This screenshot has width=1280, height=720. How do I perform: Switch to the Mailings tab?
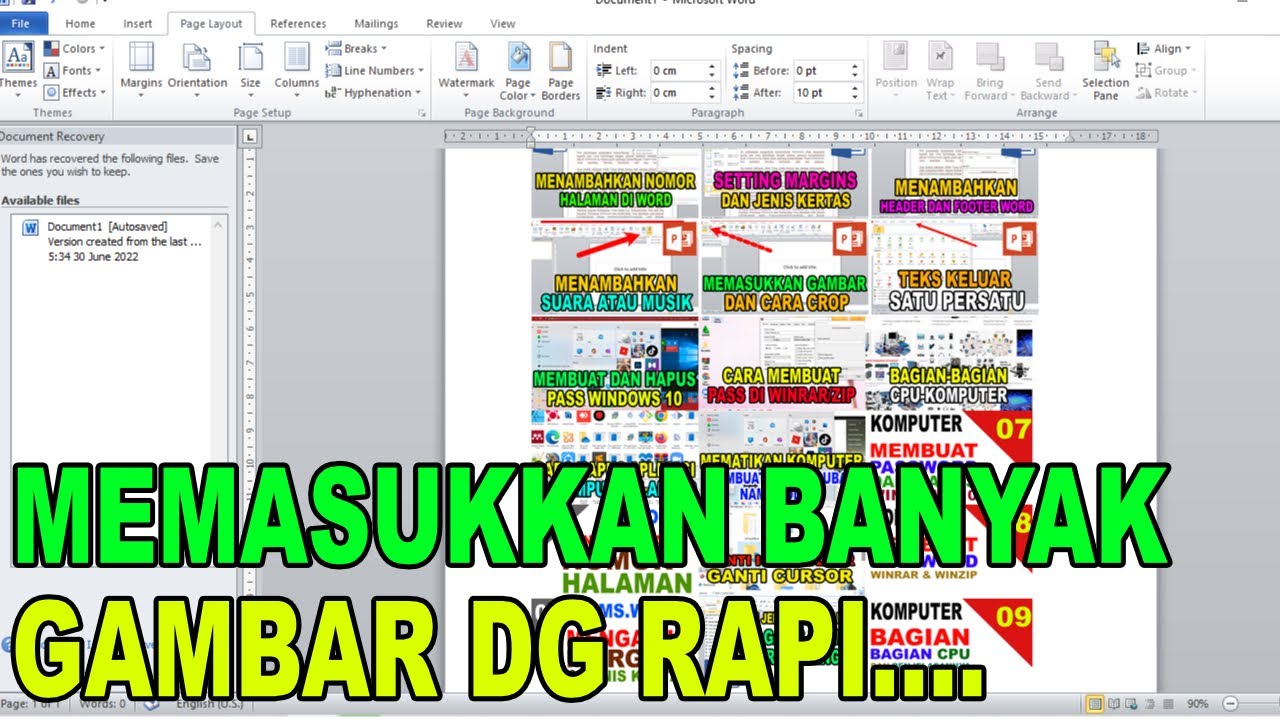pyautogui.click(x=376, y=23)
